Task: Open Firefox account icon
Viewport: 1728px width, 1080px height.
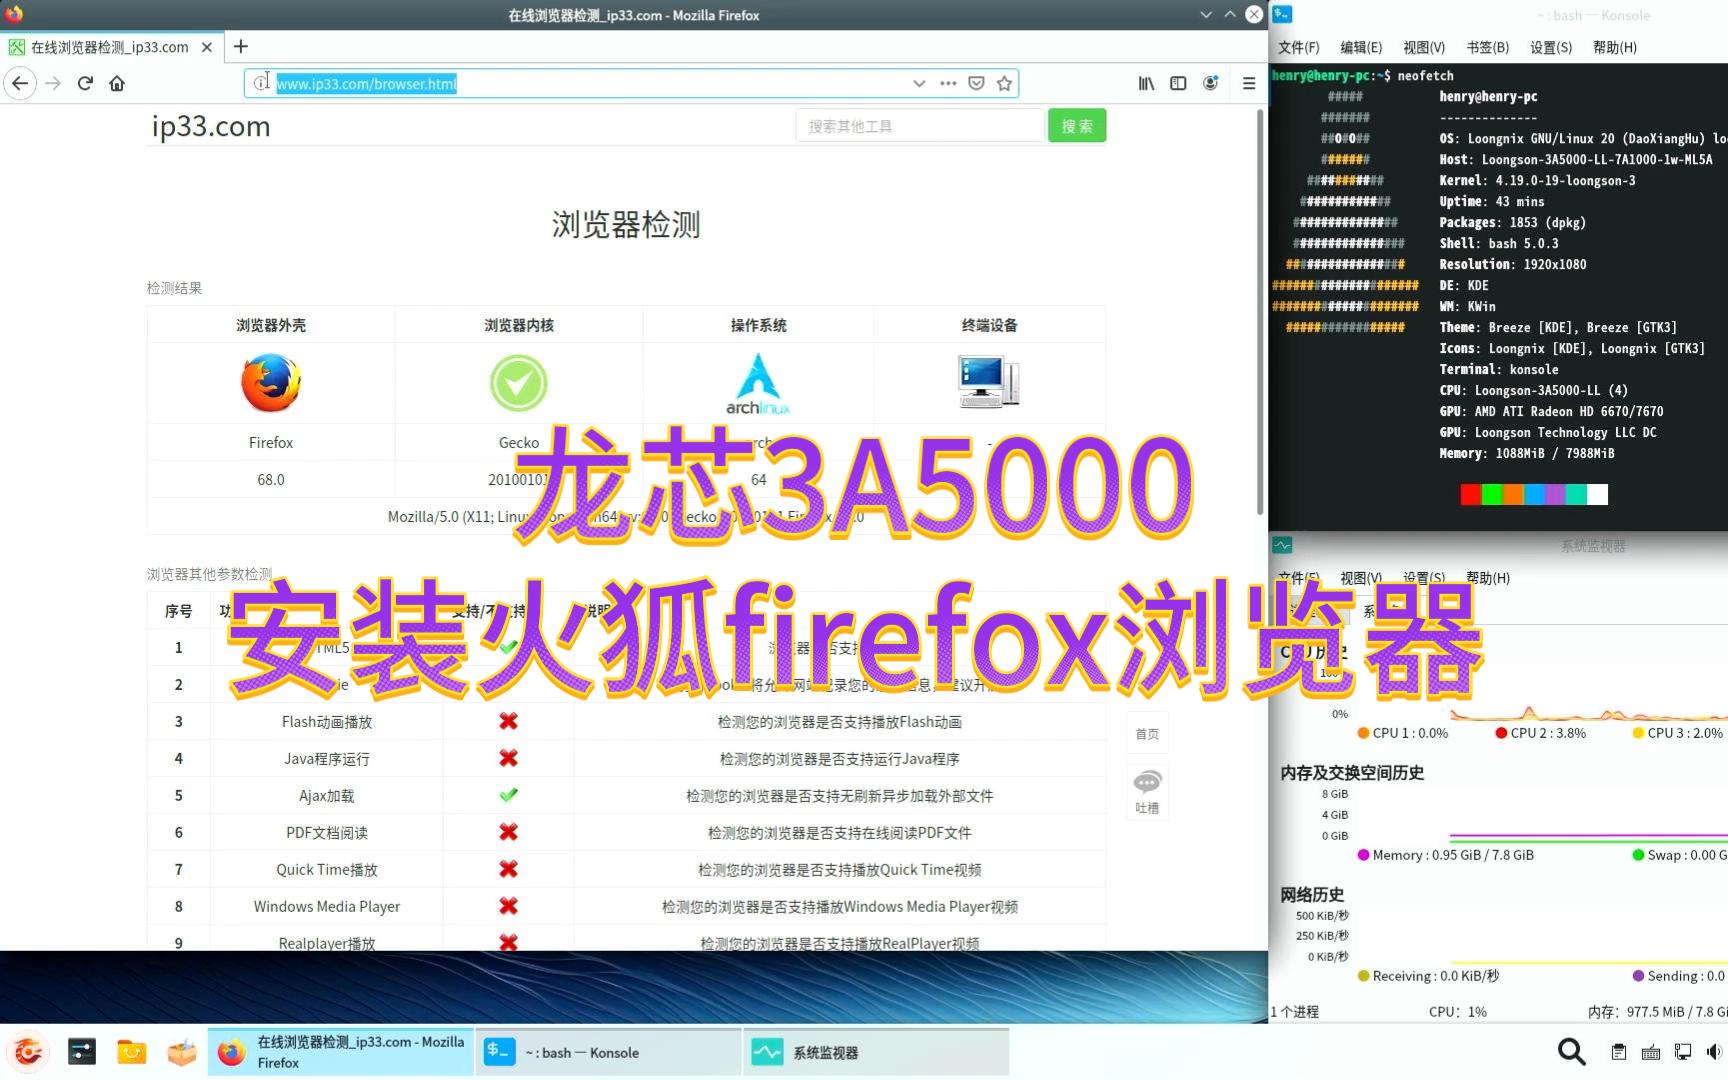Action: (x=1210, y=83)
